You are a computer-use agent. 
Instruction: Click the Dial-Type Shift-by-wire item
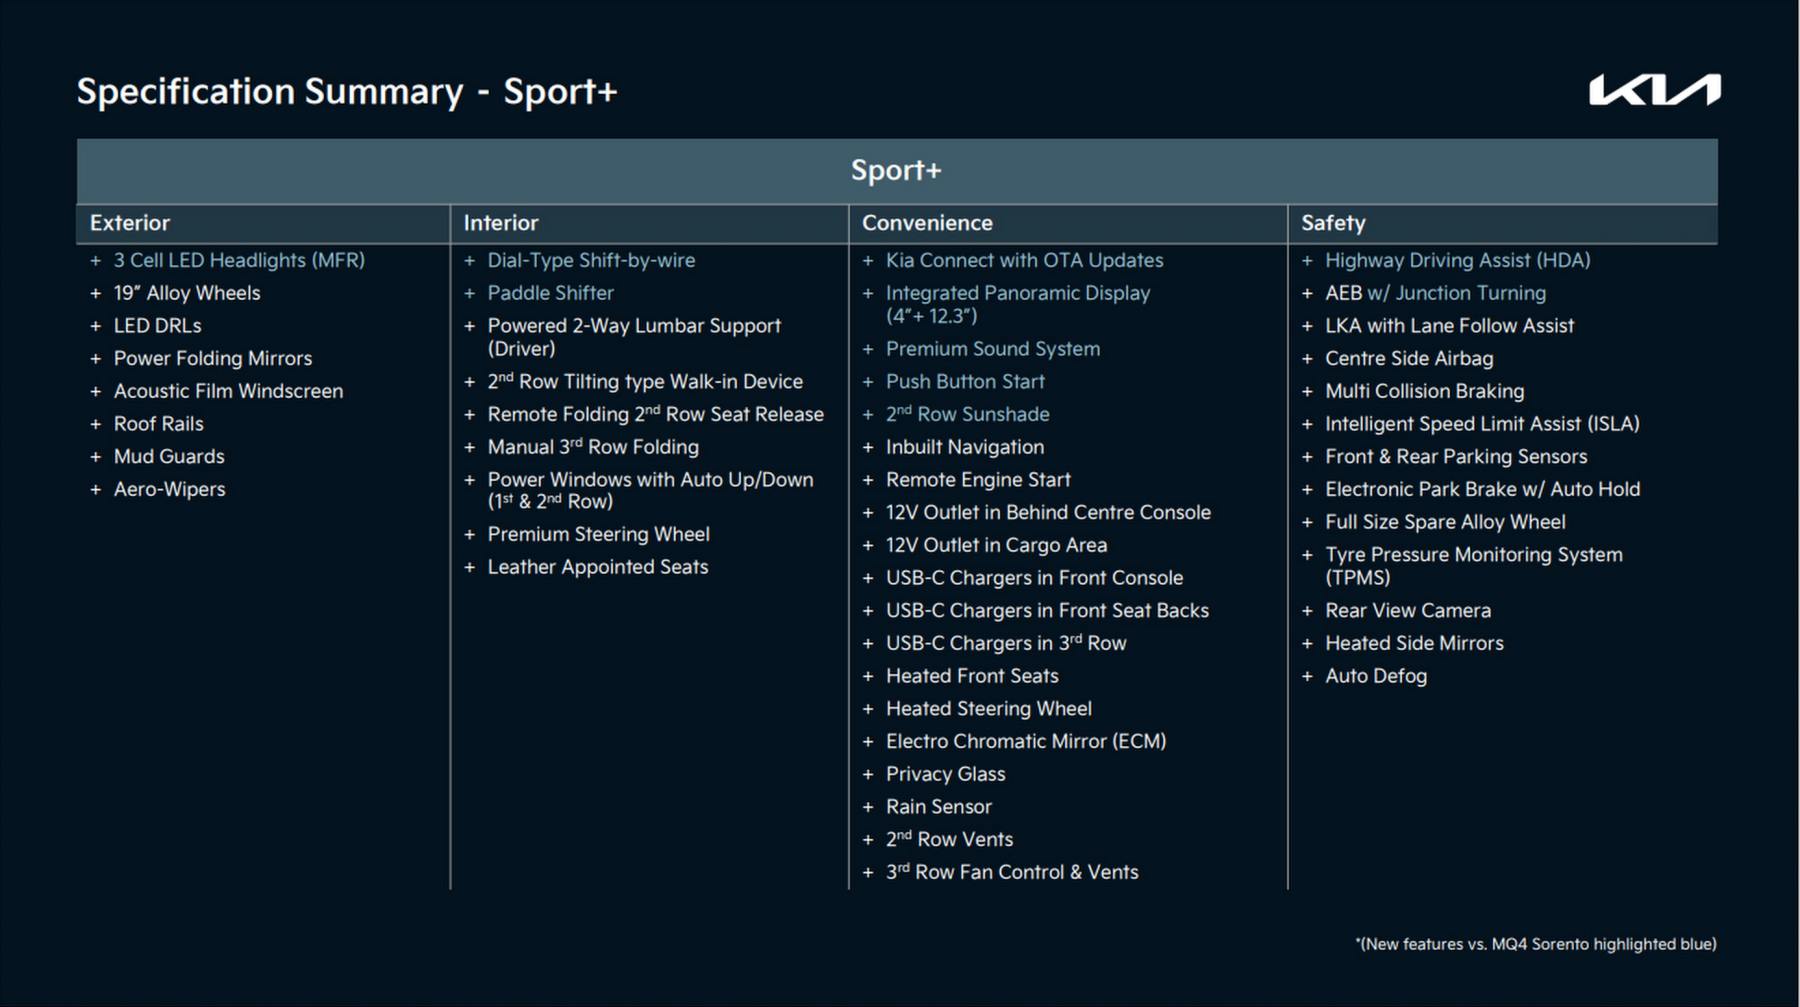tap(591, 260)
